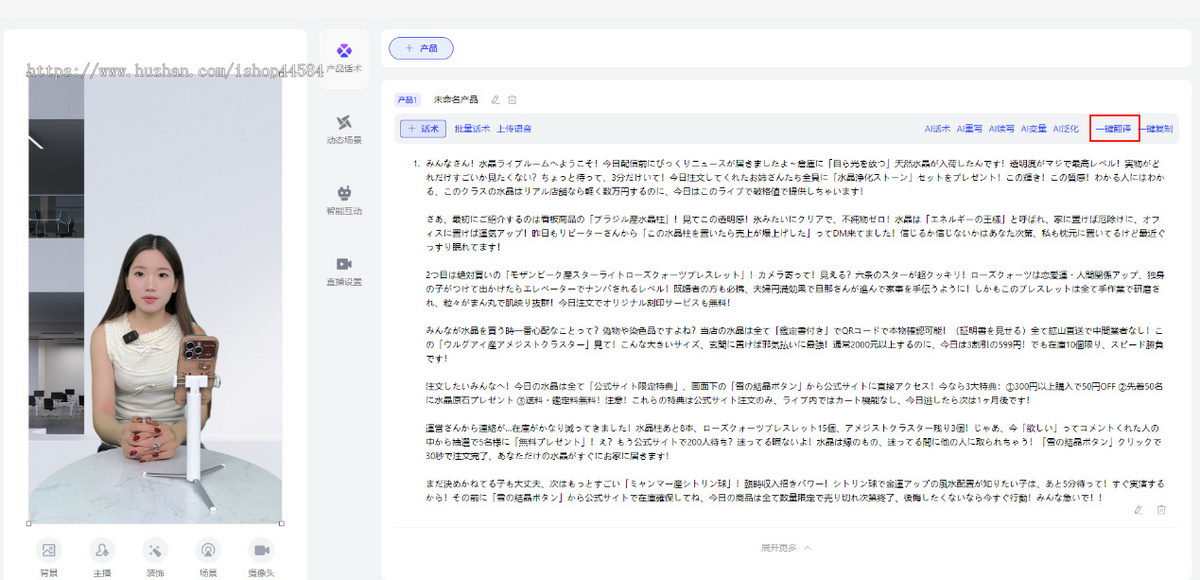The image size is (1200, 580).
Task: Click the 未命名产品 product name
Action: coord(455,100)
